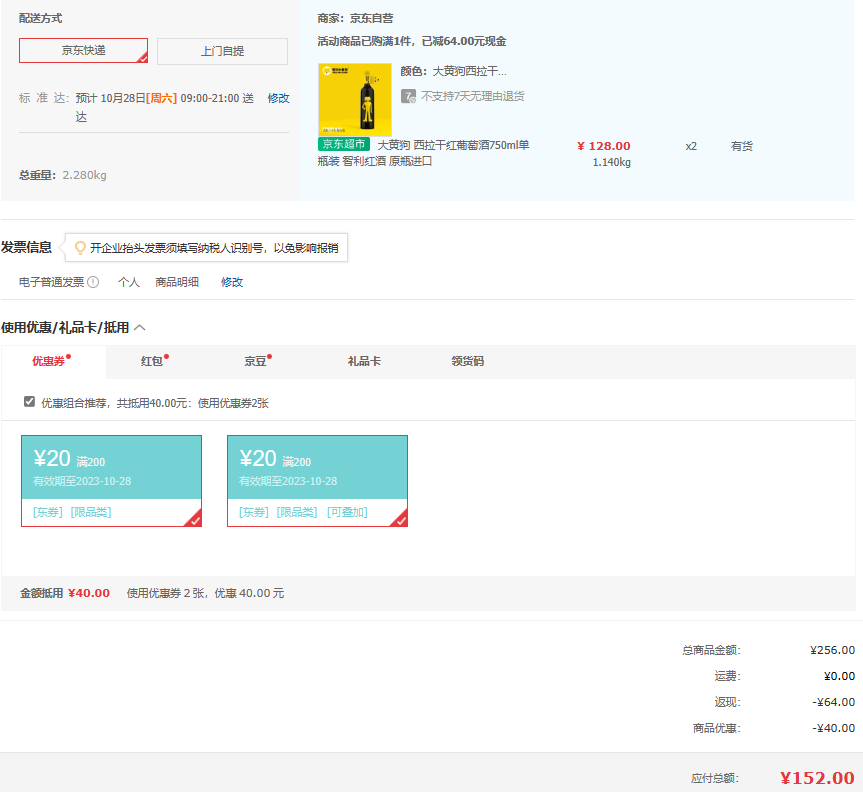Viewport: 863px width, 792px height.
Task: Switch to the 礼品卡 tab
Action: pyautogui.click(x=364, y=361)
